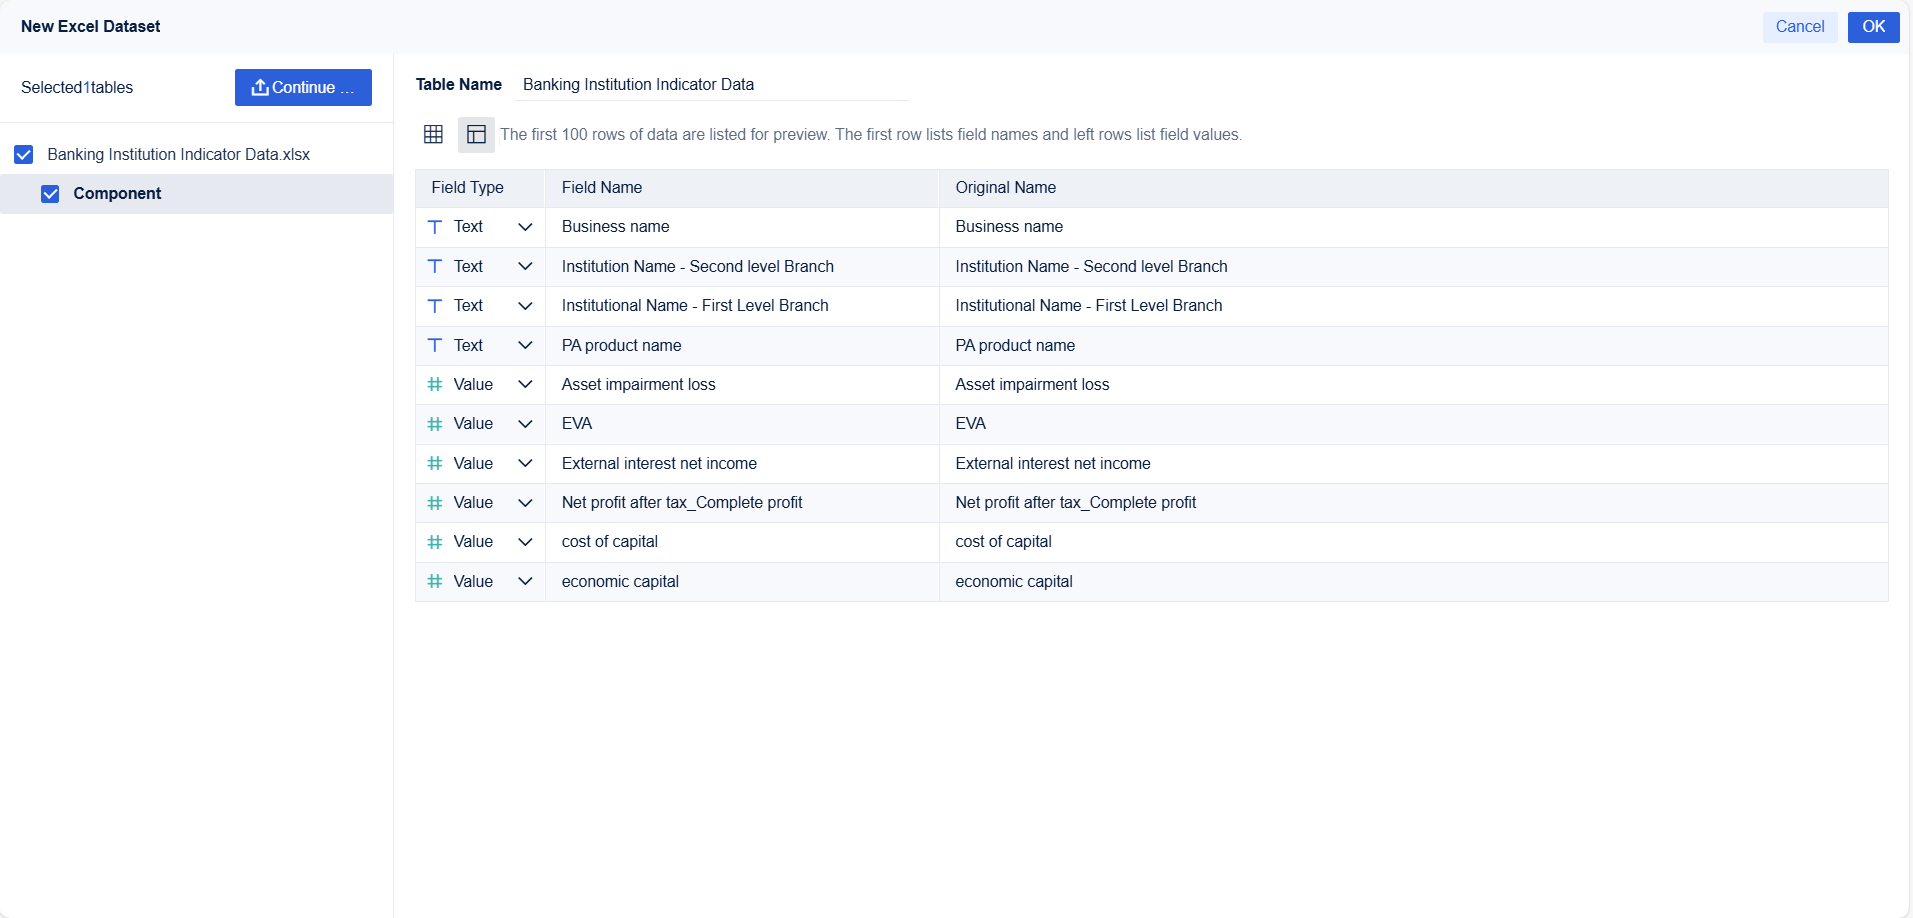Image resolution: width=1913 pixels, height=918 pixels.
Task: Click the Text type icon for Business name
Action: coord(435,227)
